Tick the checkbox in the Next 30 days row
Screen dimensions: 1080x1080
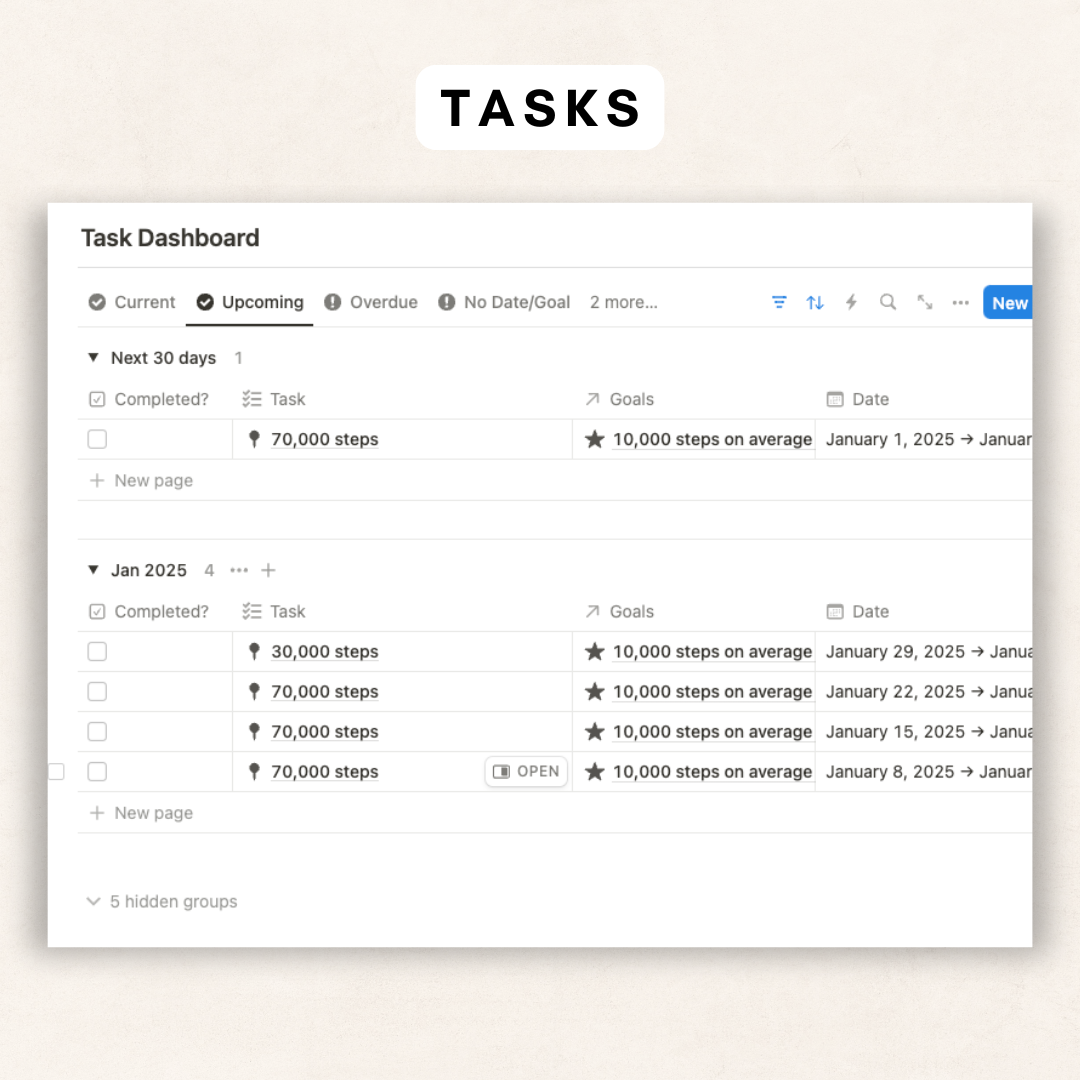97,440
